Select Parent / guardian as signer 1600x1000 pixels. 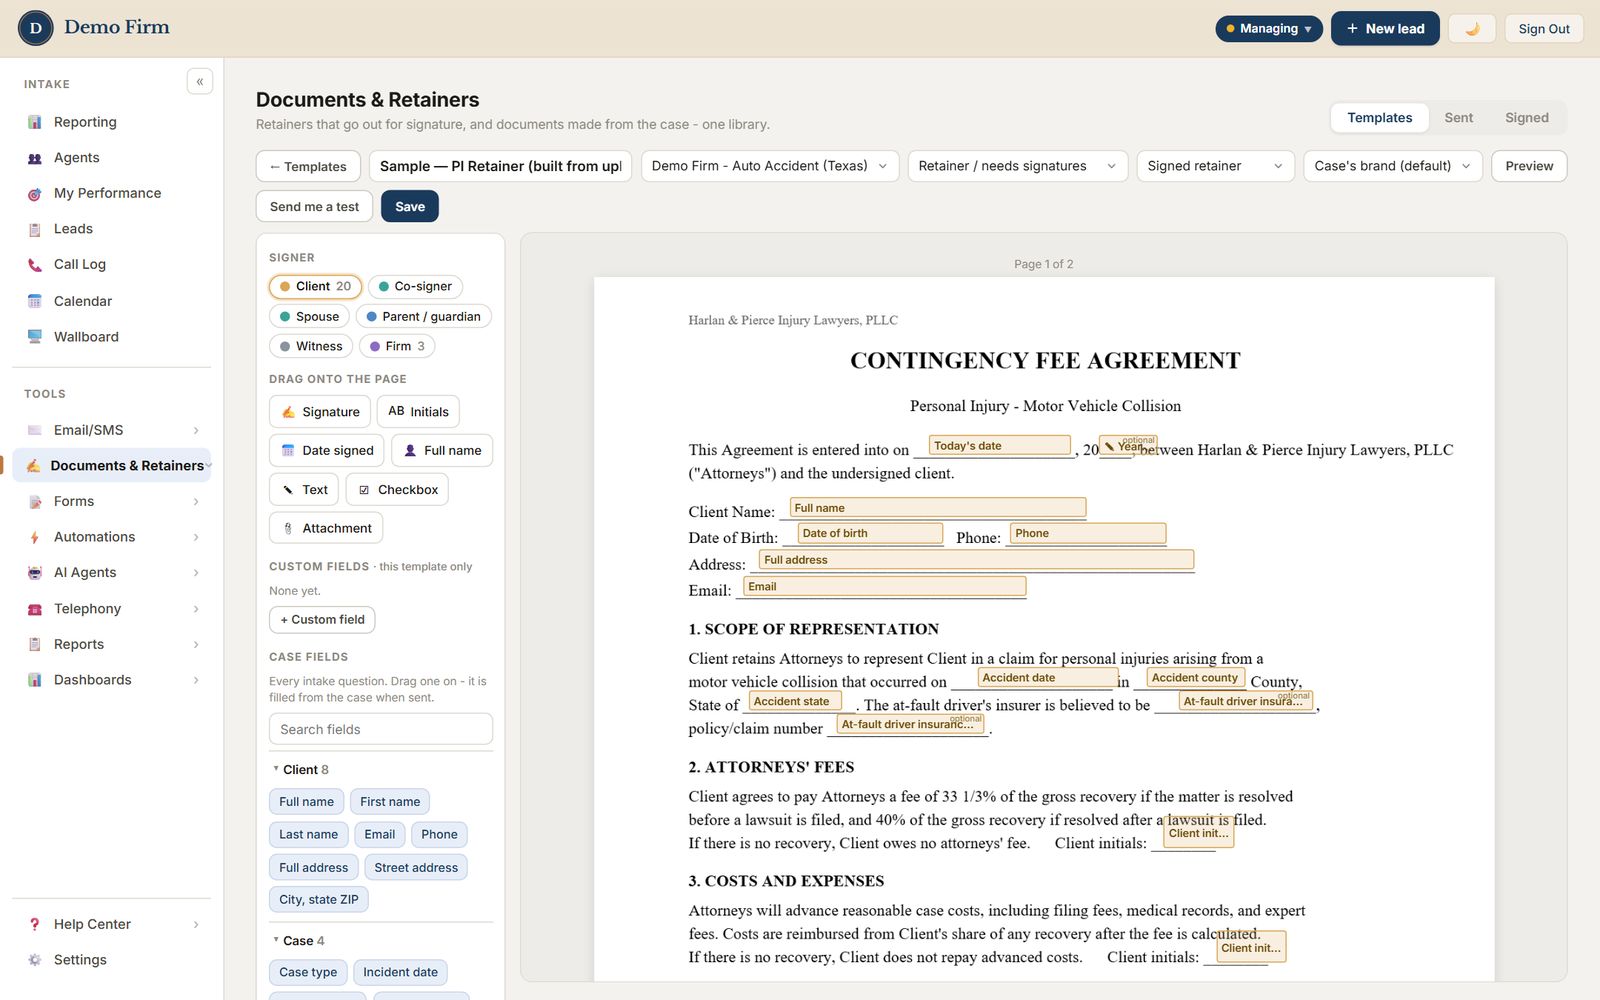(423, 316)
